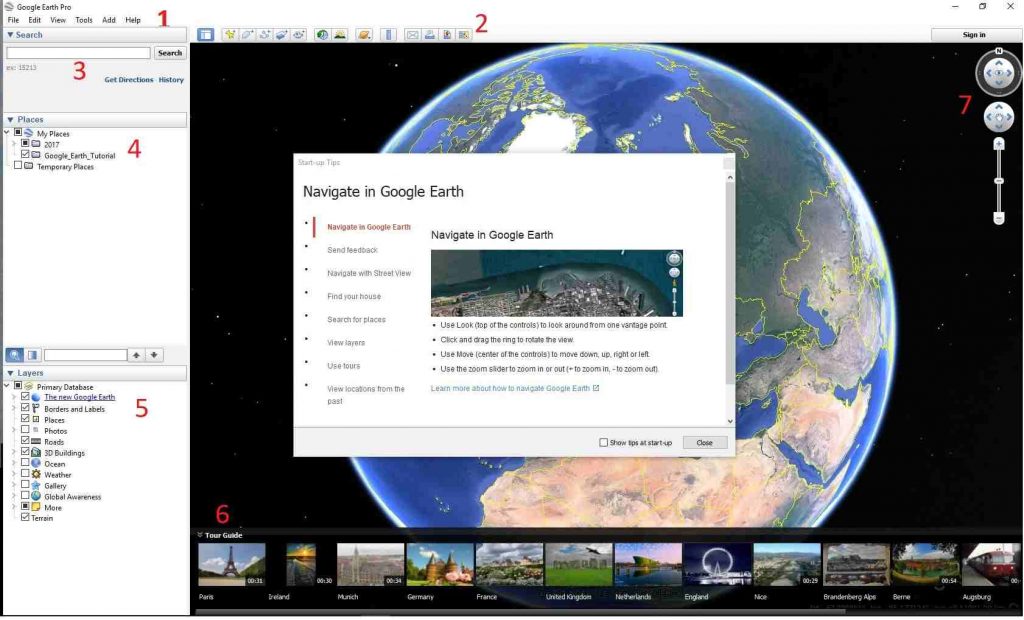Collapse the Layers panel header
This screenshot has width=1024, height=620.
pyautogui.click(x=11, y=372)
